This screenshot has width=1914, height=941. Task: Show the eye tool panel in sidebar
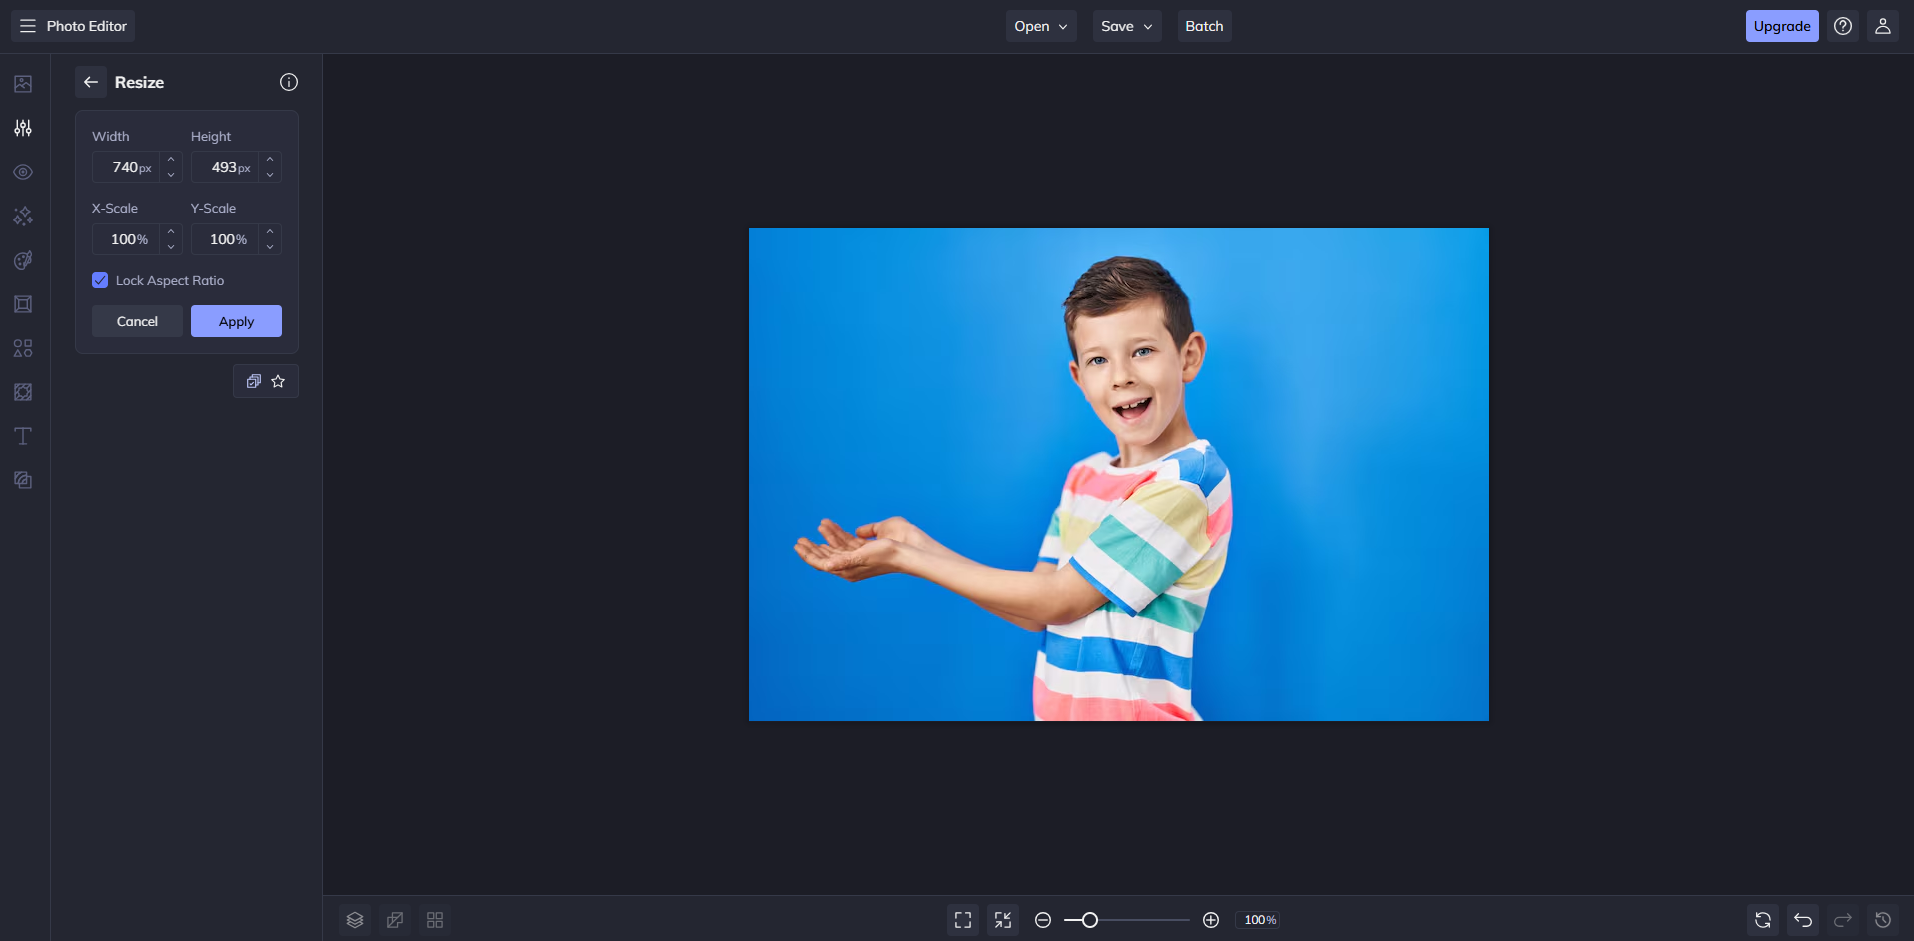(x=22, y=172)
